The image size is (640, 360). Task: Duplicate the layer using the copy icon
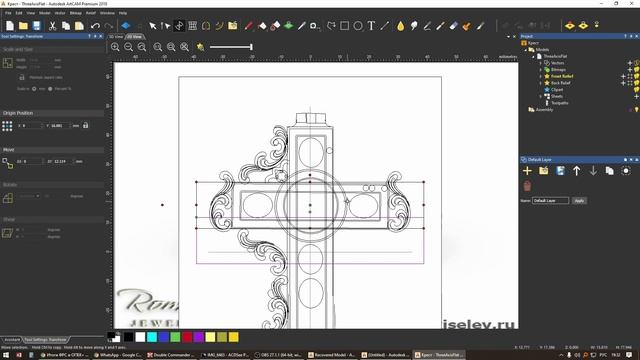click(609, 171)
